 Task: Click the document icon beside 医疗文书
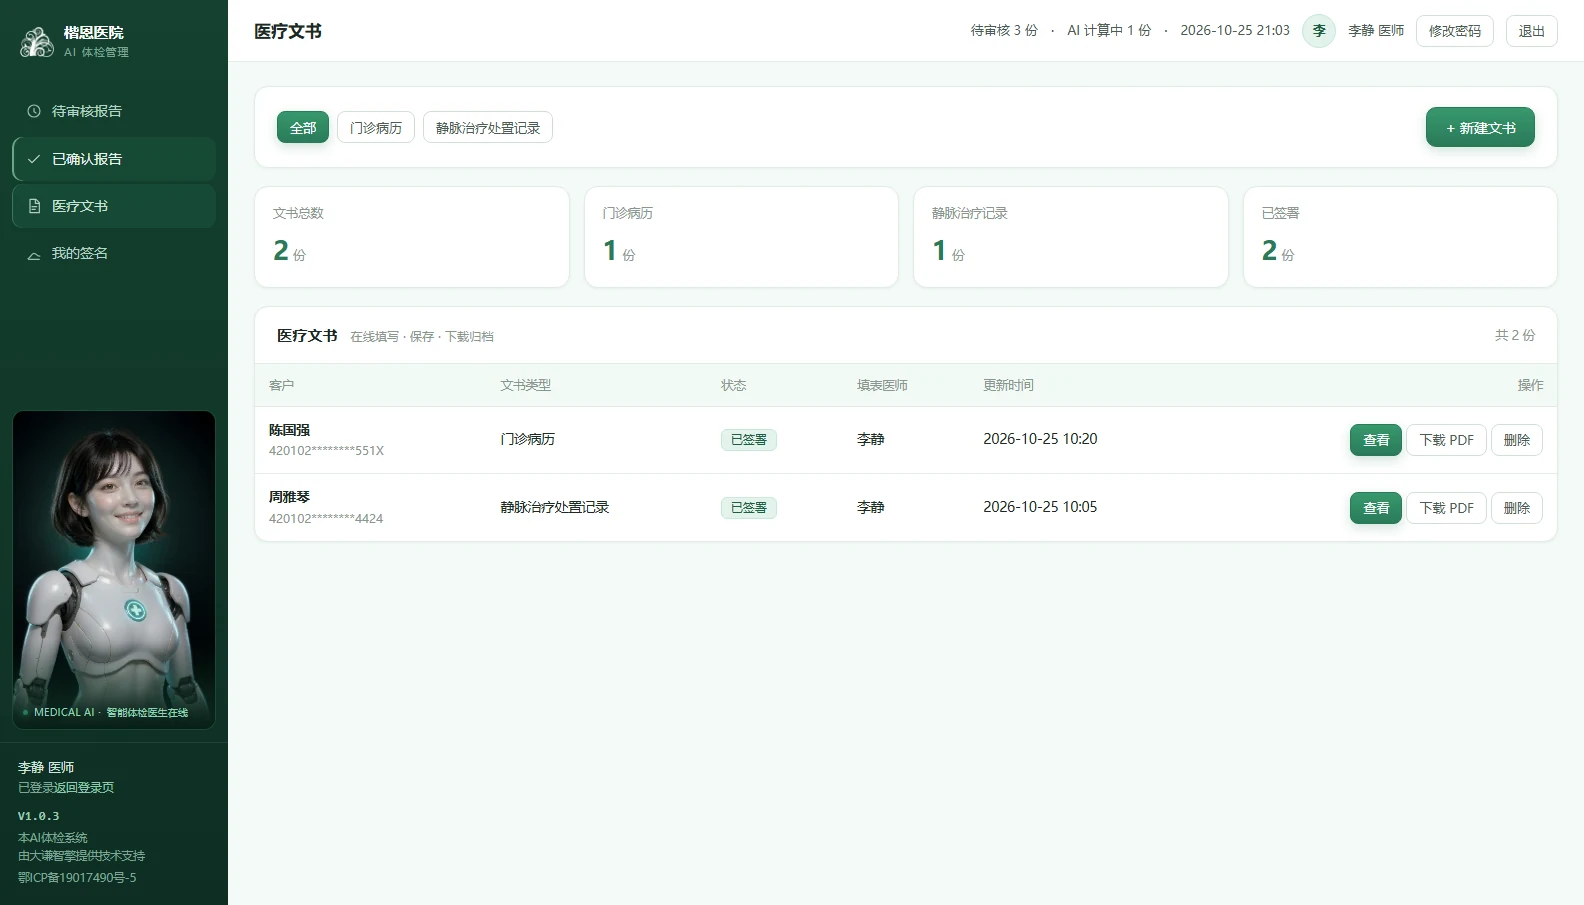coord(34,206)
